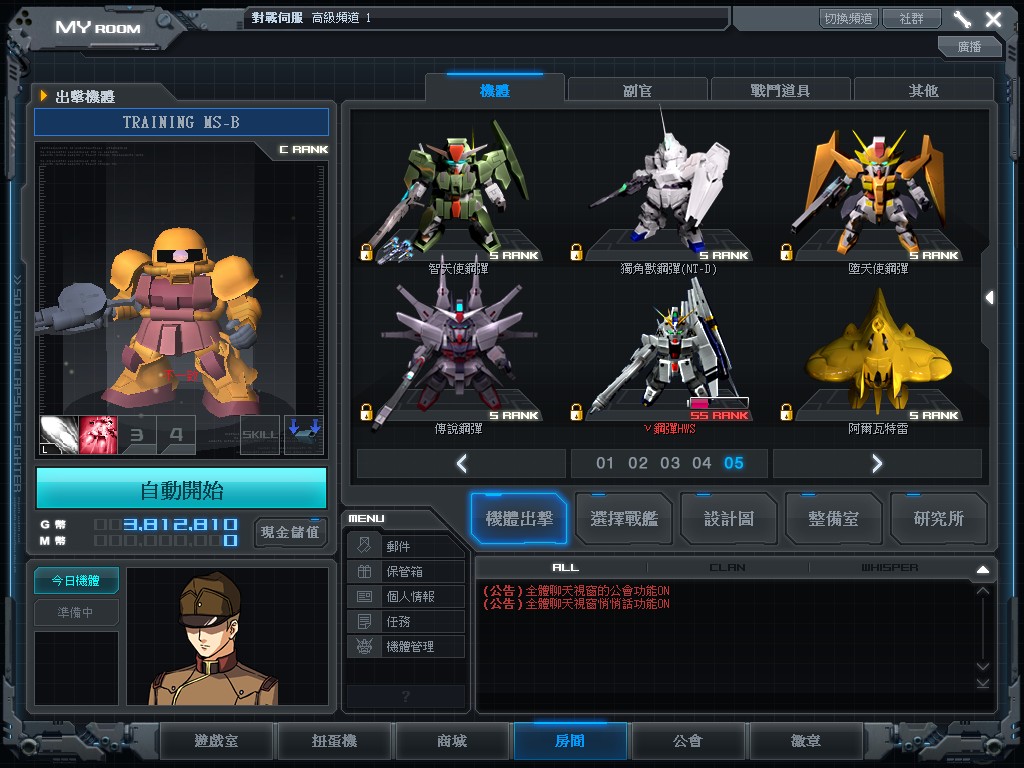Switch to mech page 01
This screenshot has height=768, width=1024.
(x=605, y=463)
